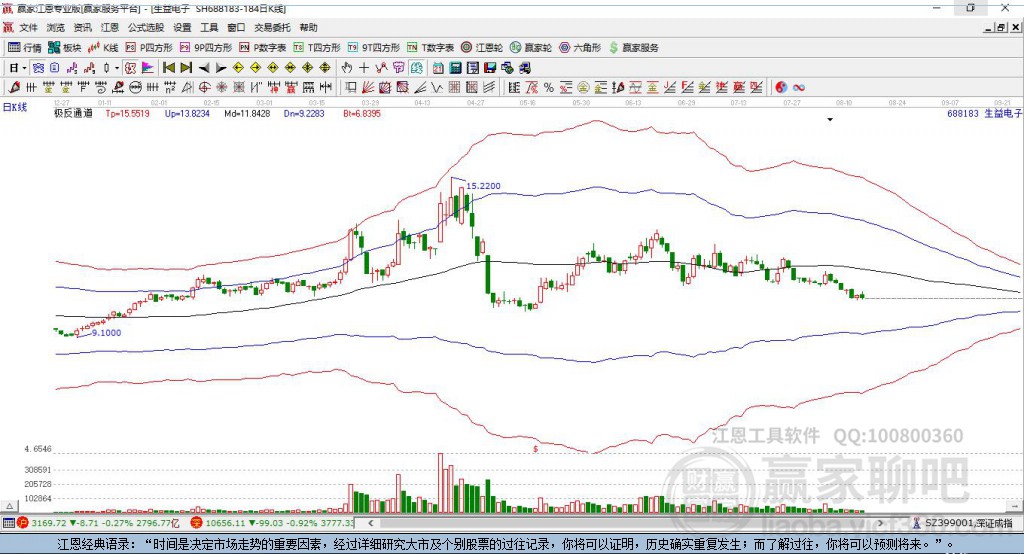Open the 公式选股 menu
This screenshot has height=554, width=1024.
[x=146, y=27]
